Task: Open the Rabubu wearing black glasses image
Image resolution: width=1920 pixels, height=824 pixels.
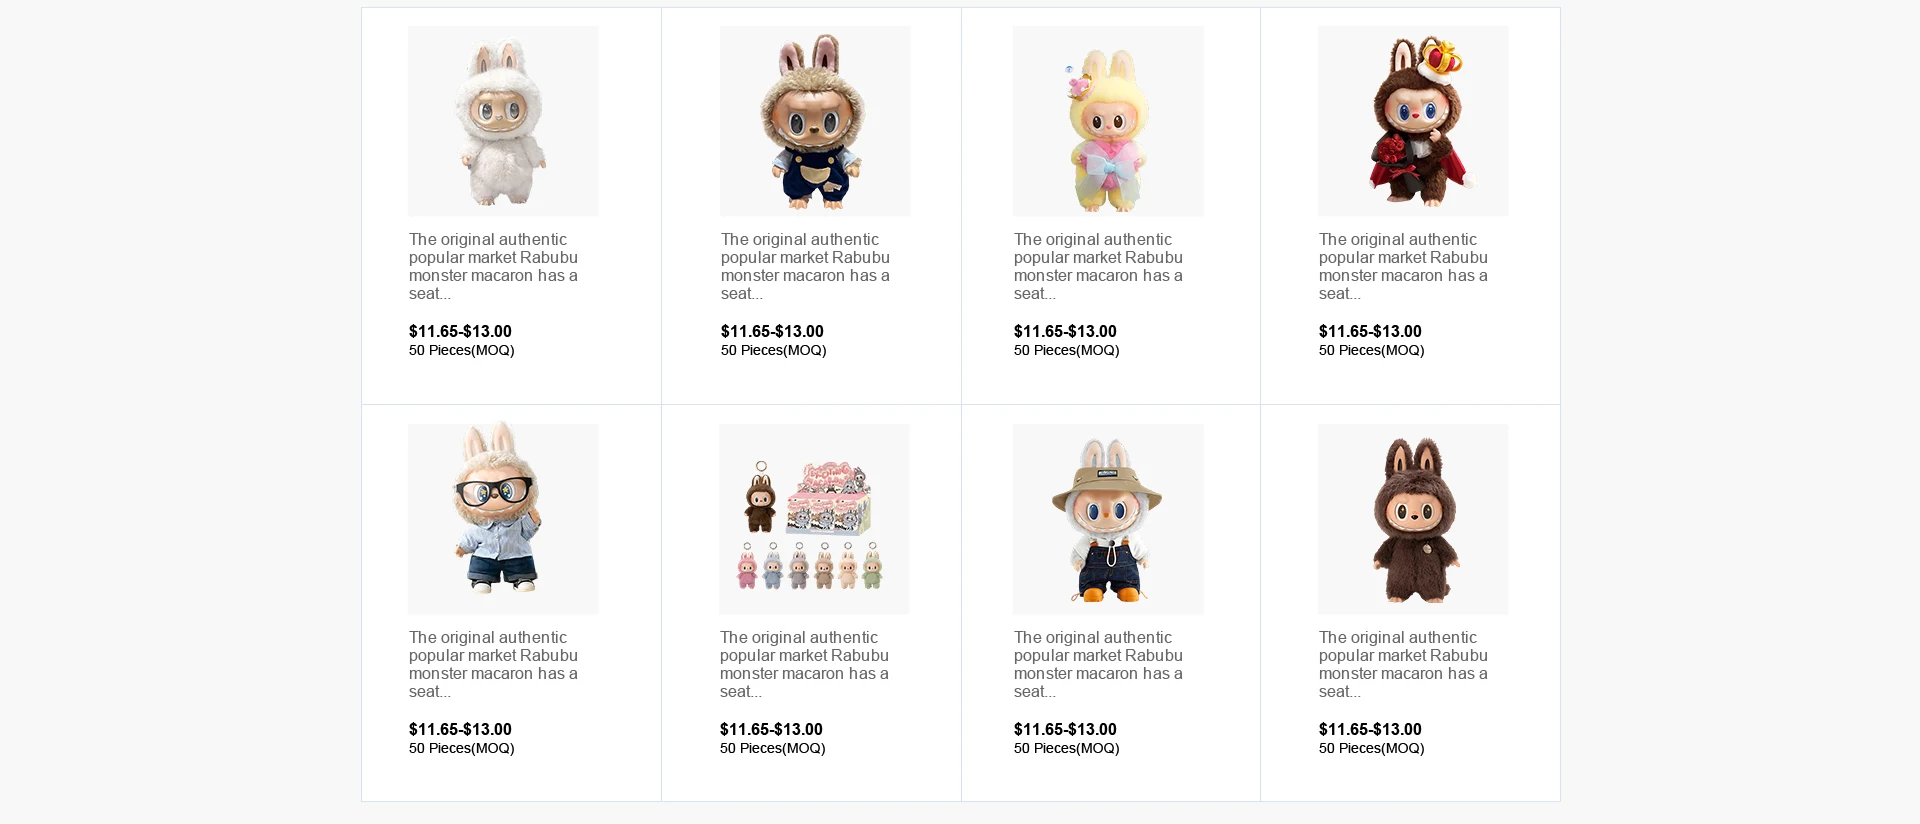Action: click(503, 519)
